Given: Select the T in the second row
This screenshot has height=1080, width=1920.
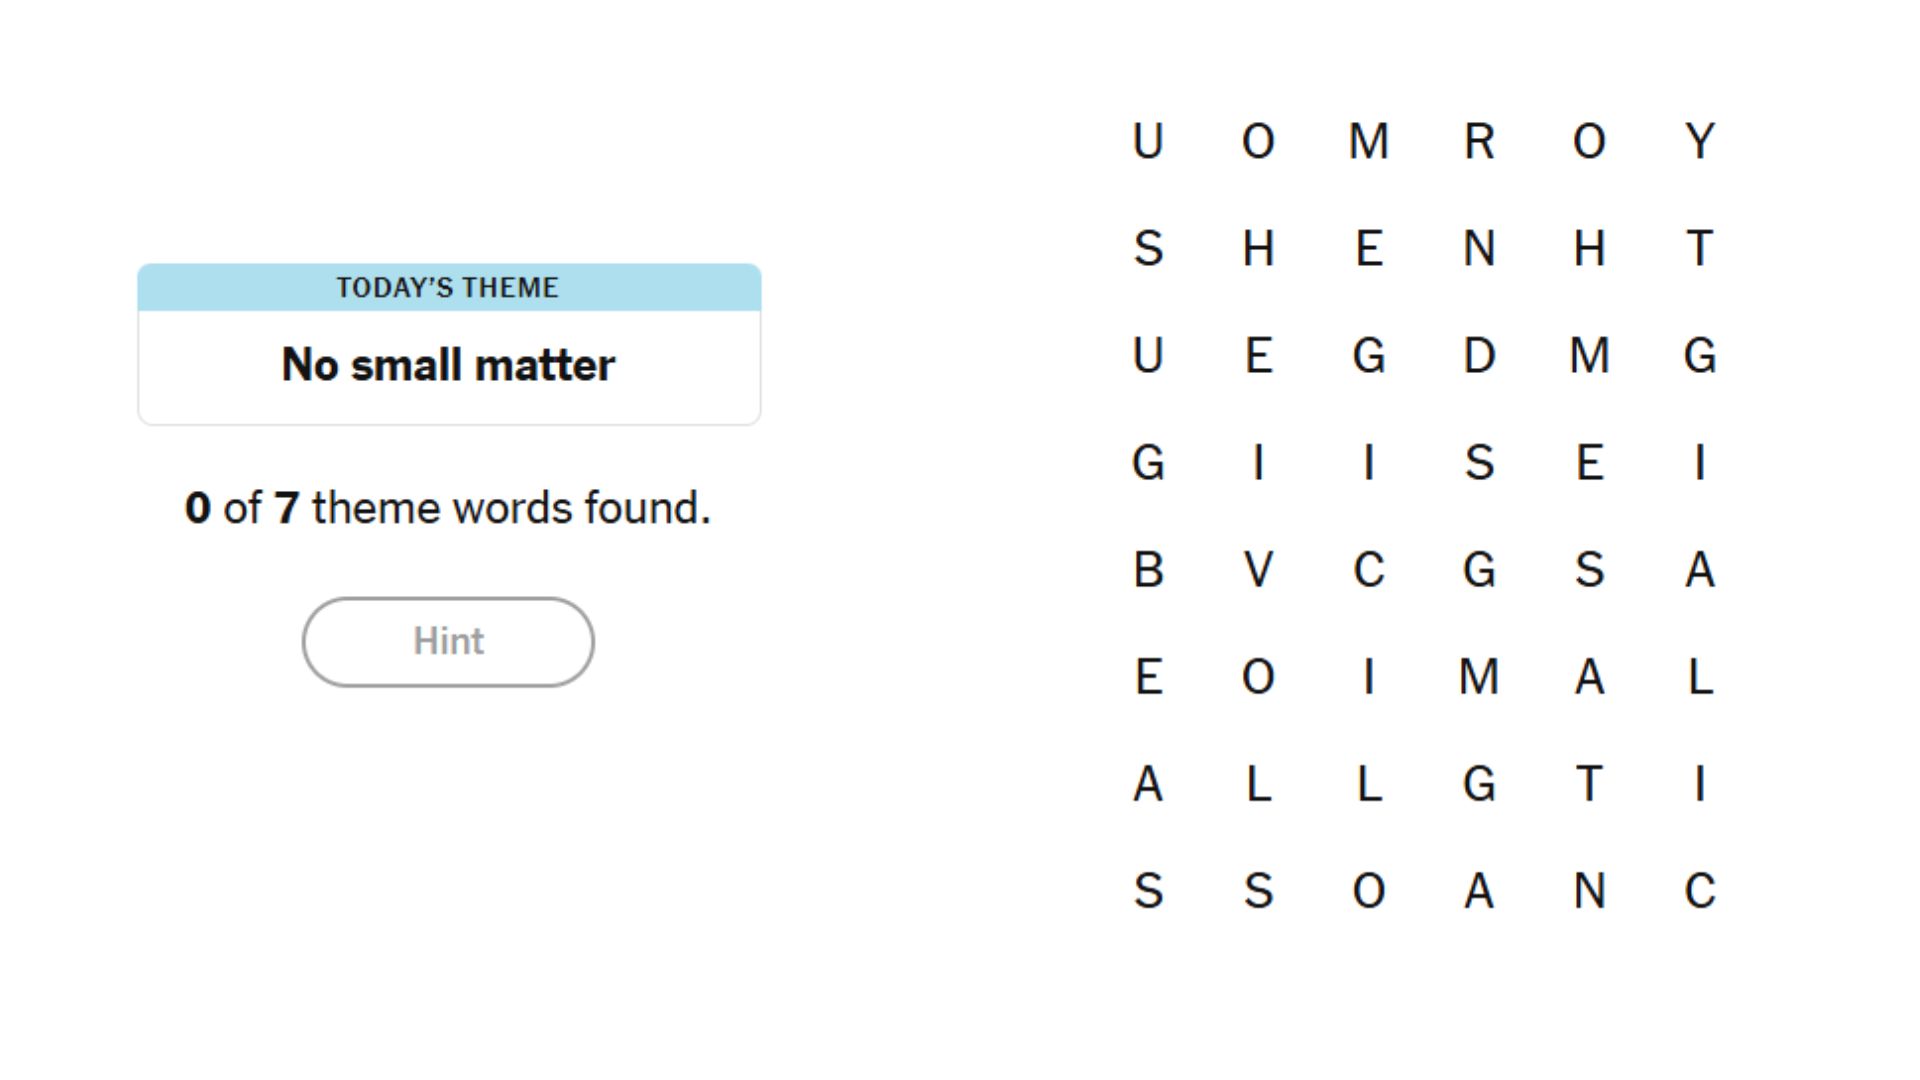Looking at the screenshot, I should 1700,248.
